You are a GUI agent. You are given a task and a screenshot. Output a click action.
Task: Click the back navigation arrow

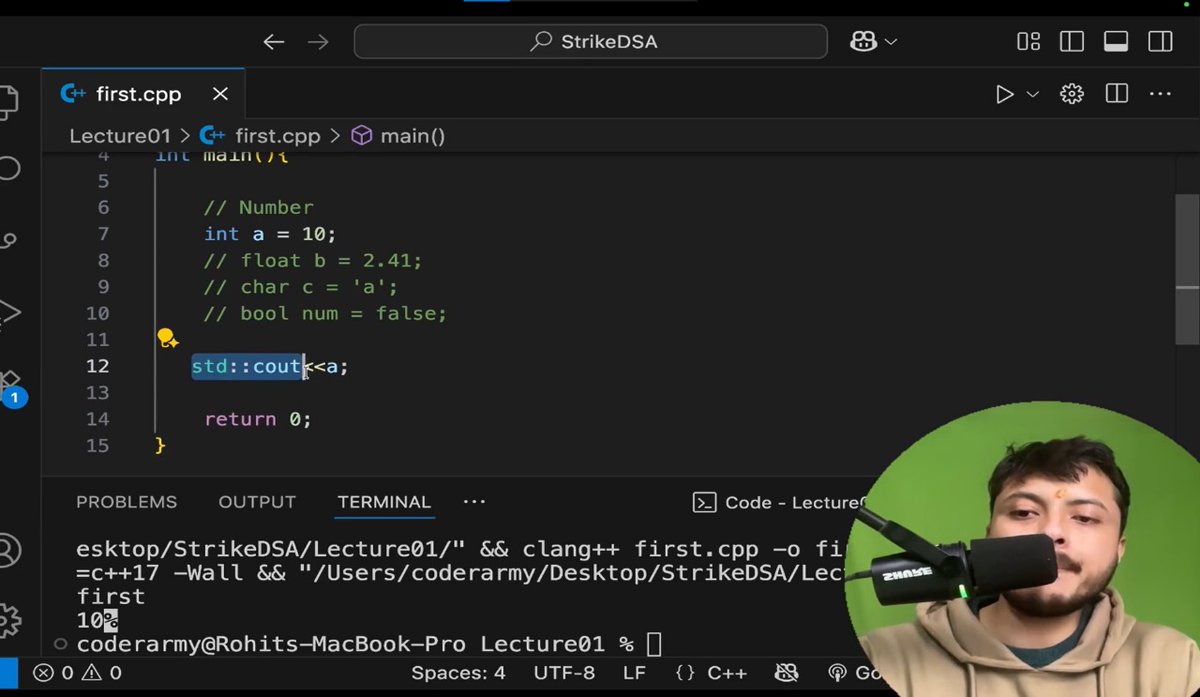pos(273,41)
